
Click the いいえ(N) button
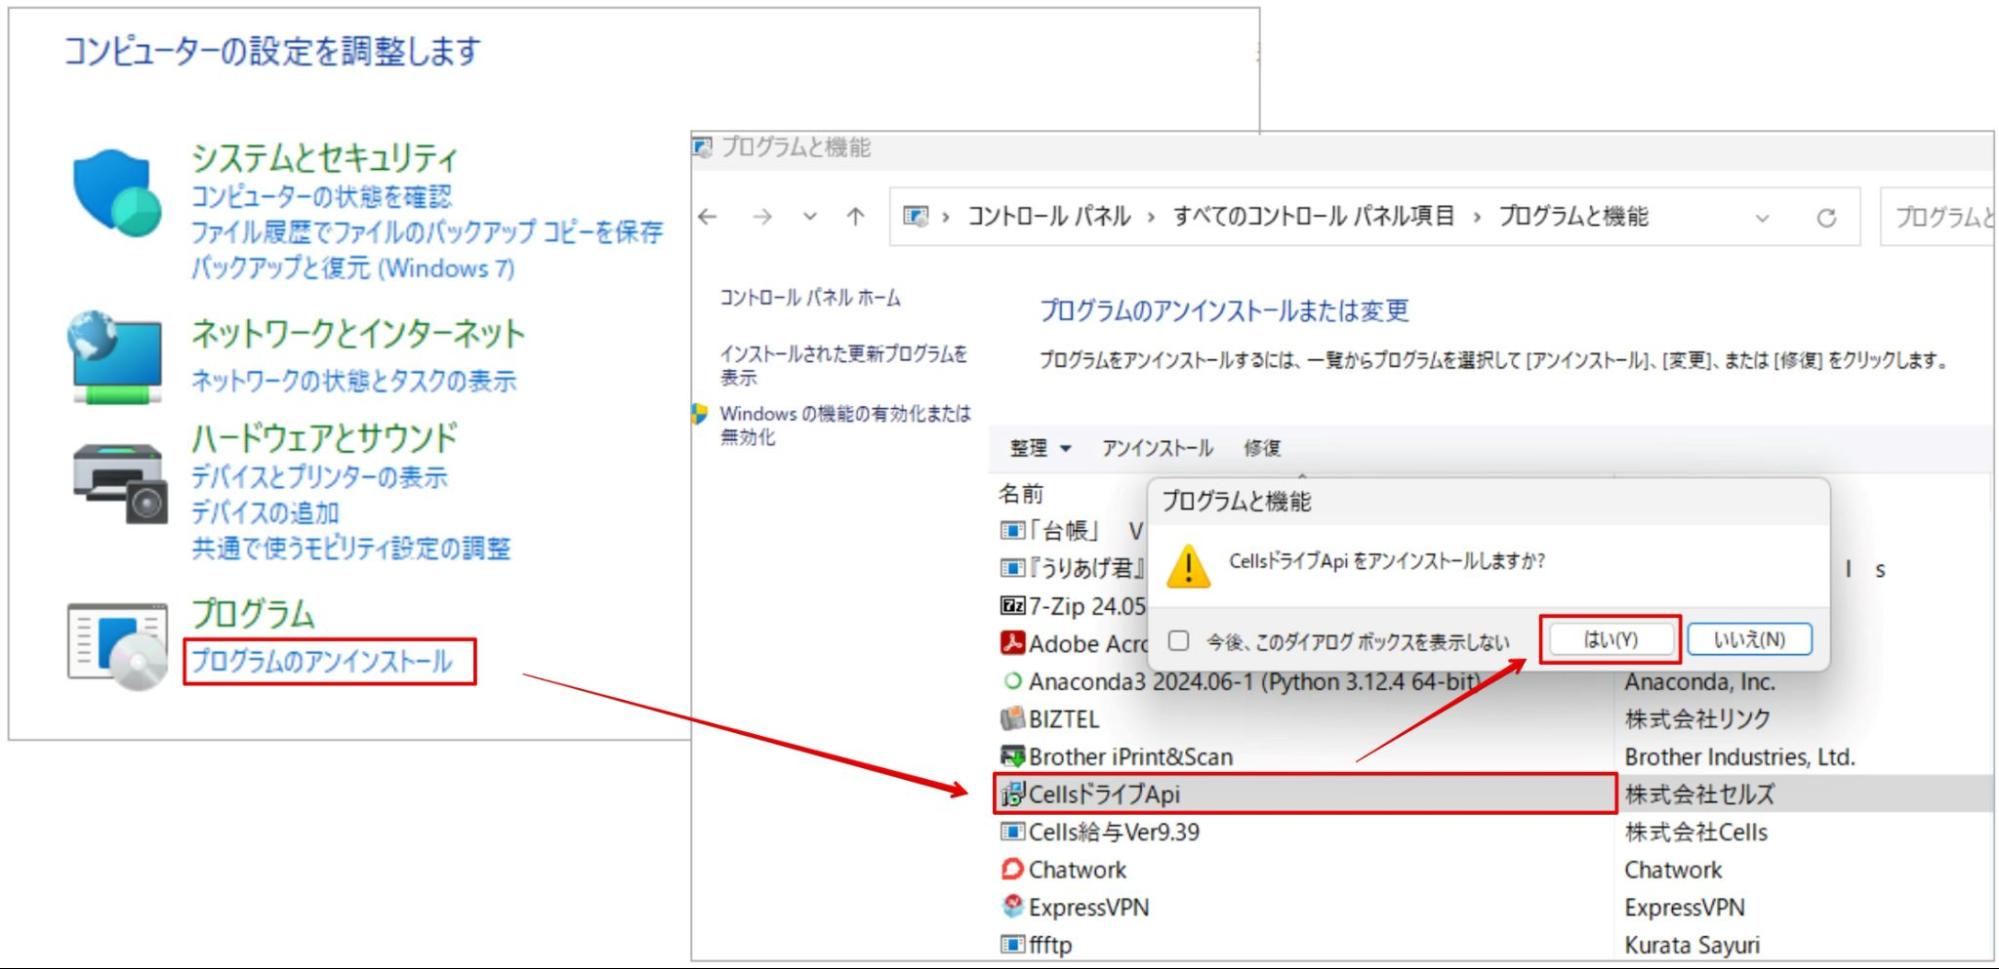[1749, 639]
